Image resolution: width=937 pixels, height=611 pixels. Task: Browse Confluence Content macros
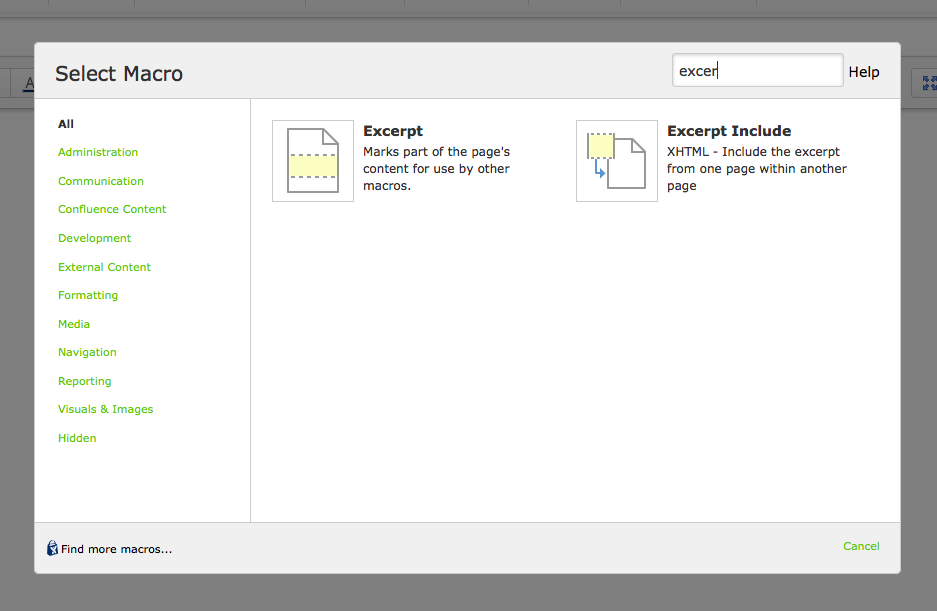pos(112,209)
